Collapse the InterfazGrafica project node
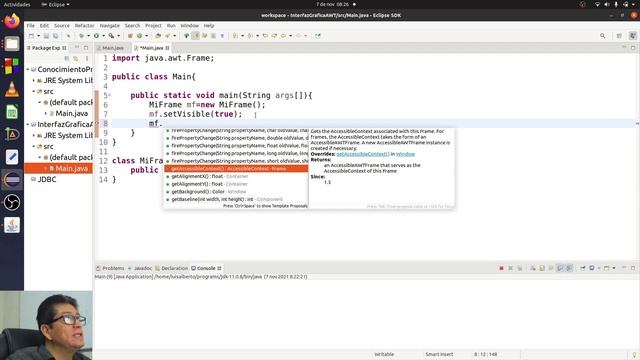 click(x=28, y=124)
